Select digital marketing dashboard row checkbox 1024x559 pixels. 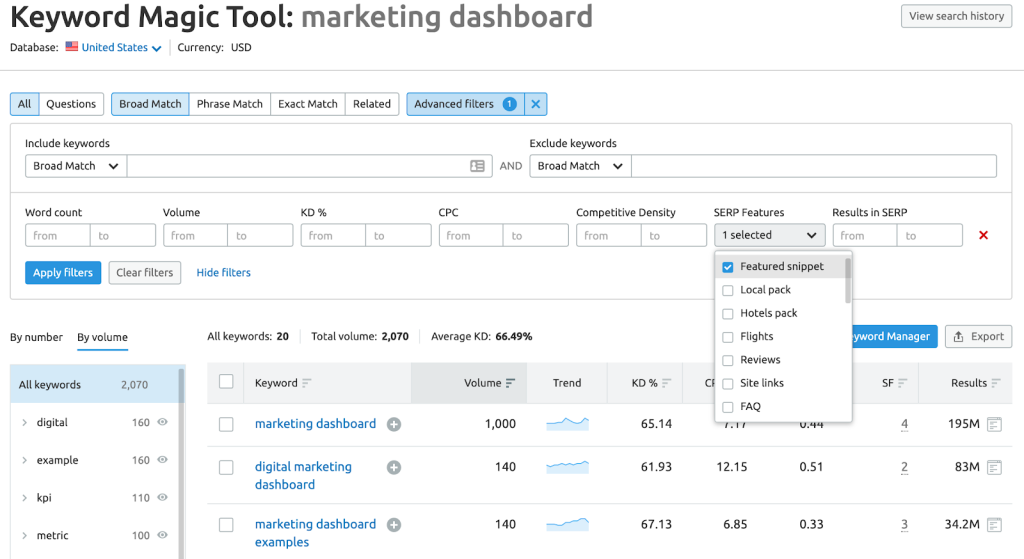tap(226, 468)
